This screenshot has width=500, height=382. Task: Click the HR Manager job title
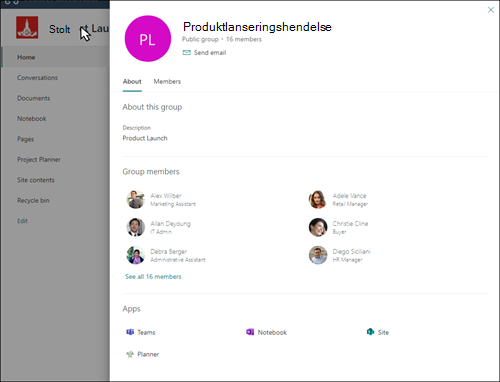tap(347, 260)
